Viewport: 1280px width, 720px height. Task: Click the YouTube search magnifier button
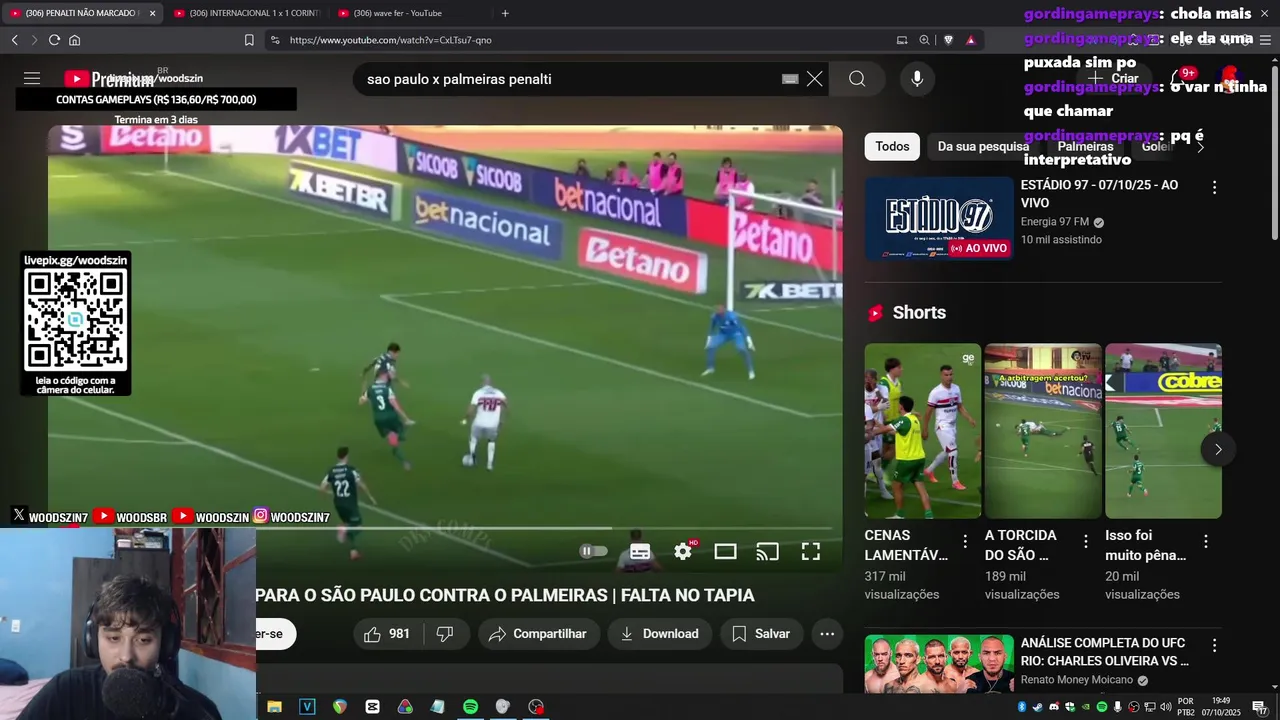point(857,79)
